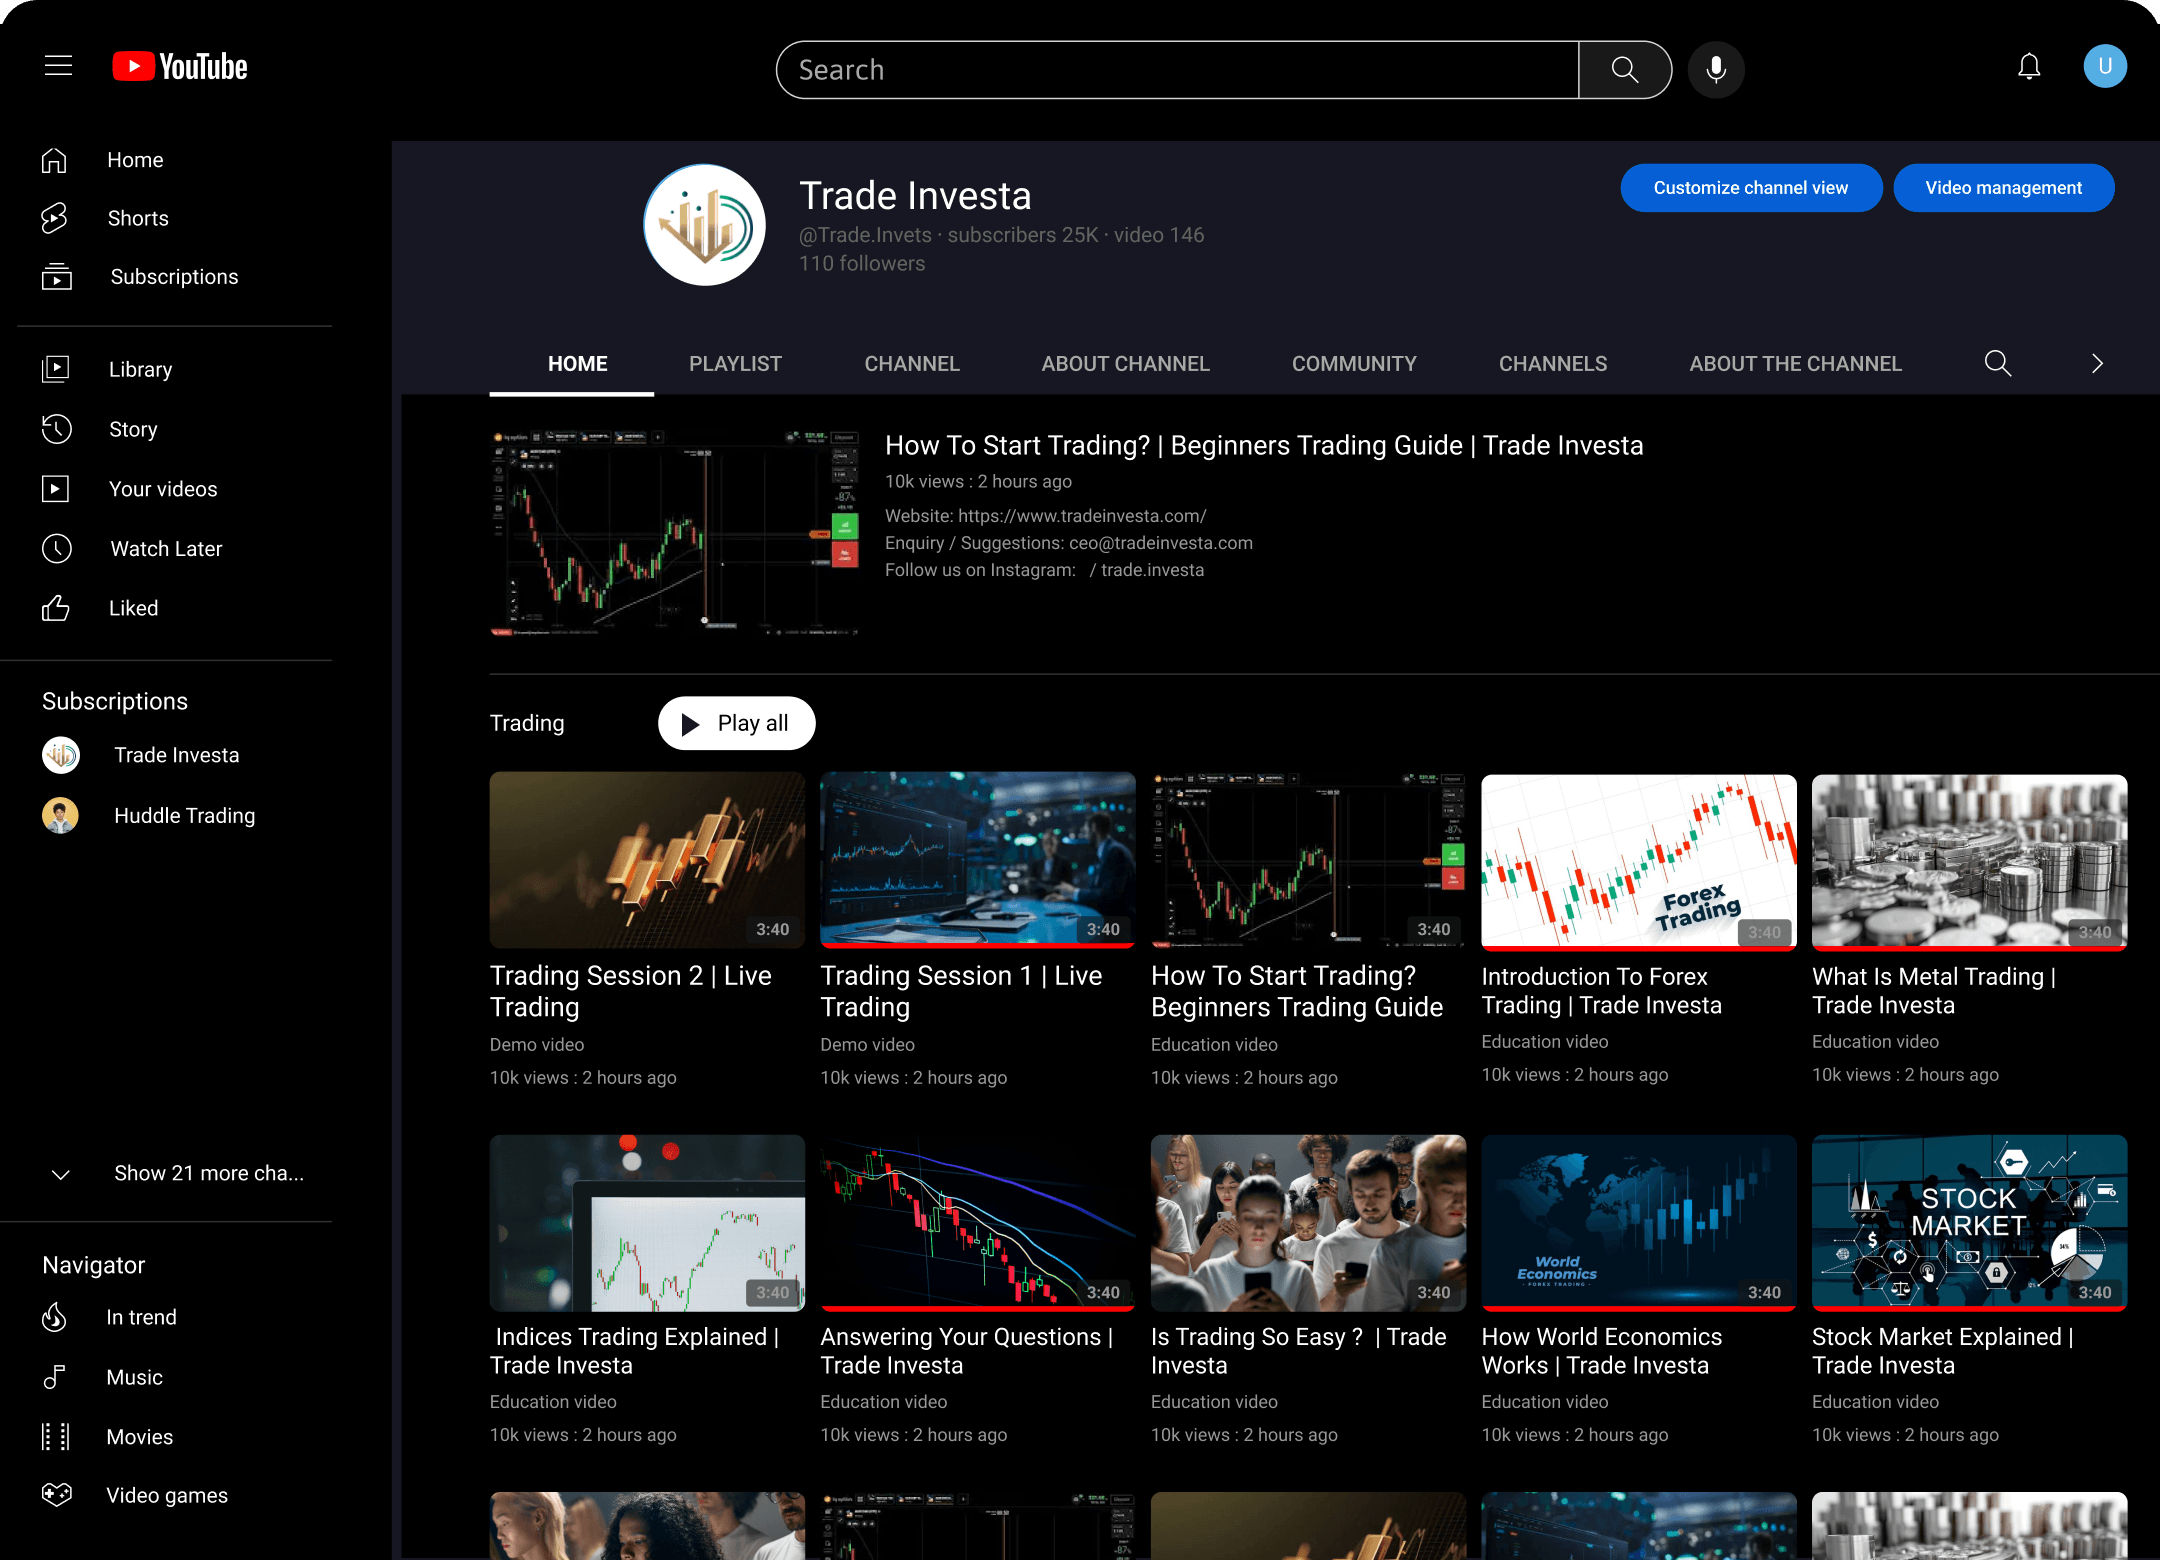
Task: Open featured video title How To Start Trading
Action: [1264, 445]
